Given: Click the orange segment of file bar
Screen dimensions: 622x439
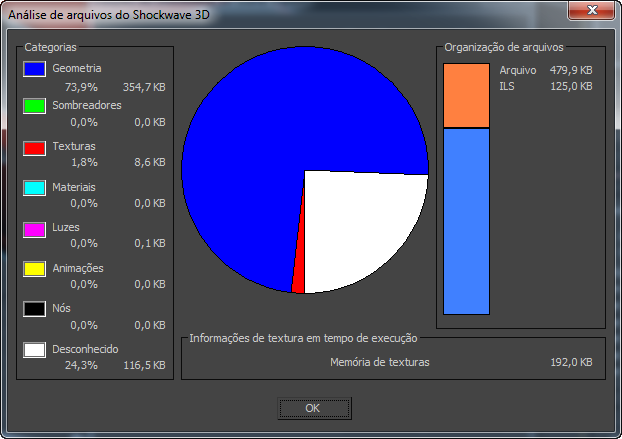Looking at the screenshot, I should tap(466, 96).
